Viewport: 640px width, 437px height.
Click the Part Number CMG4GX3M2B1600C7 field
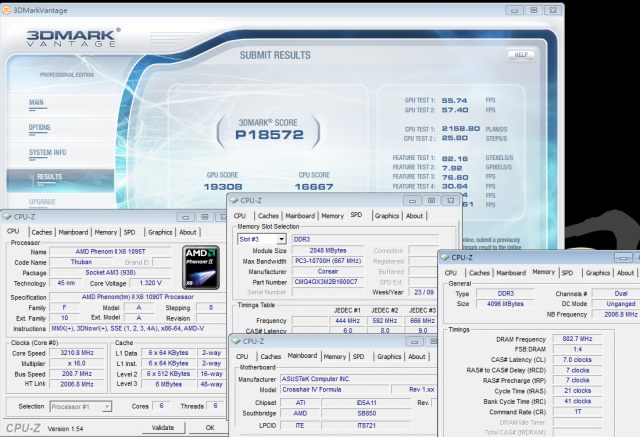point(328,282)
